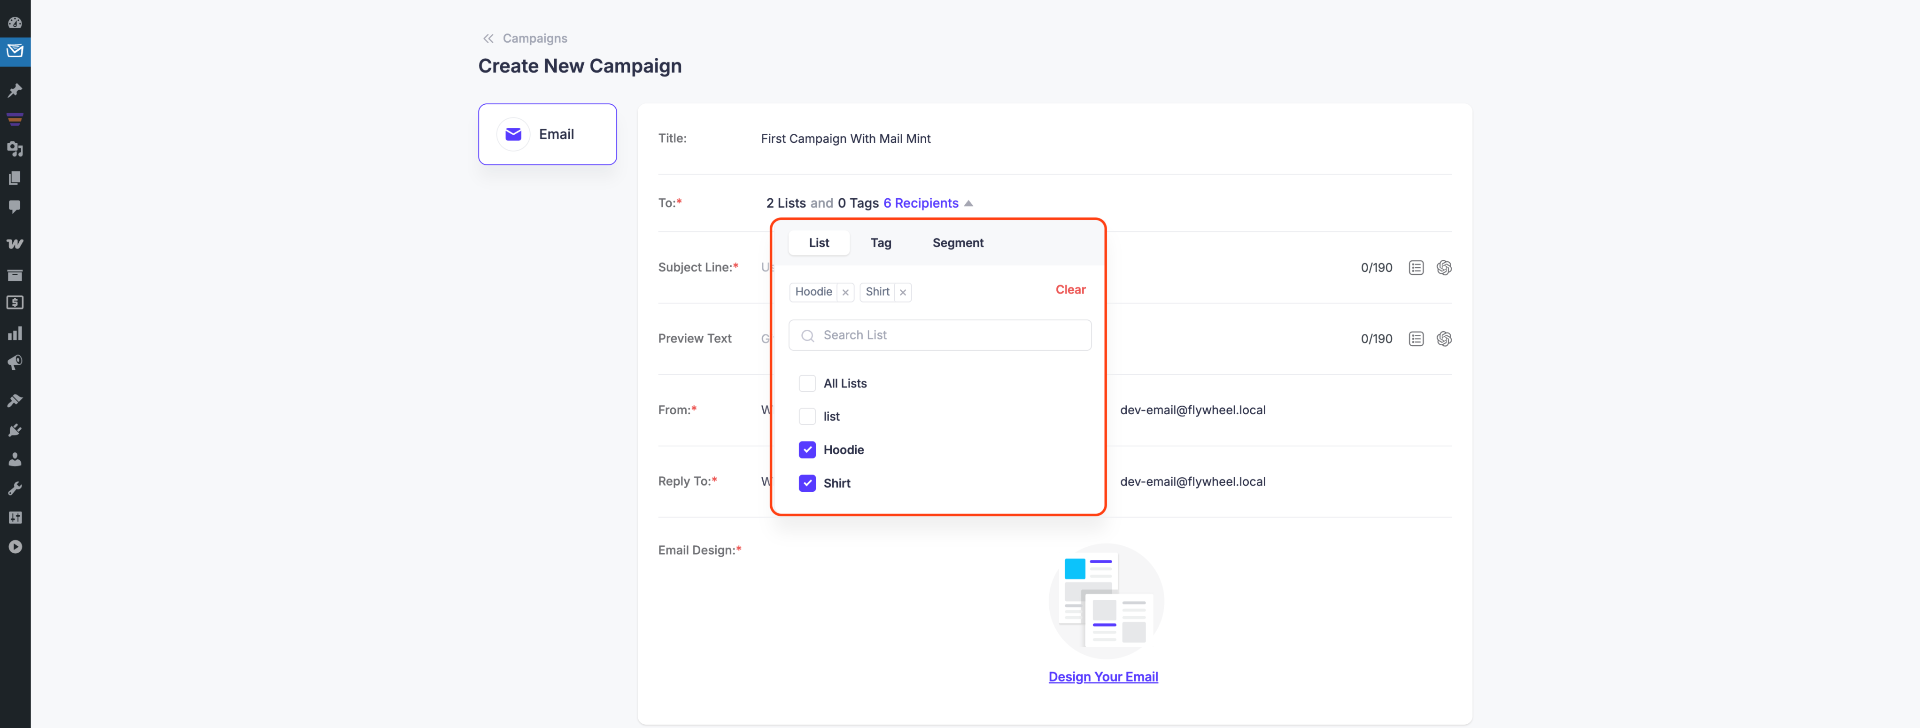
Task: Open Media library icon in sidebar
Action: click(15, 149)
